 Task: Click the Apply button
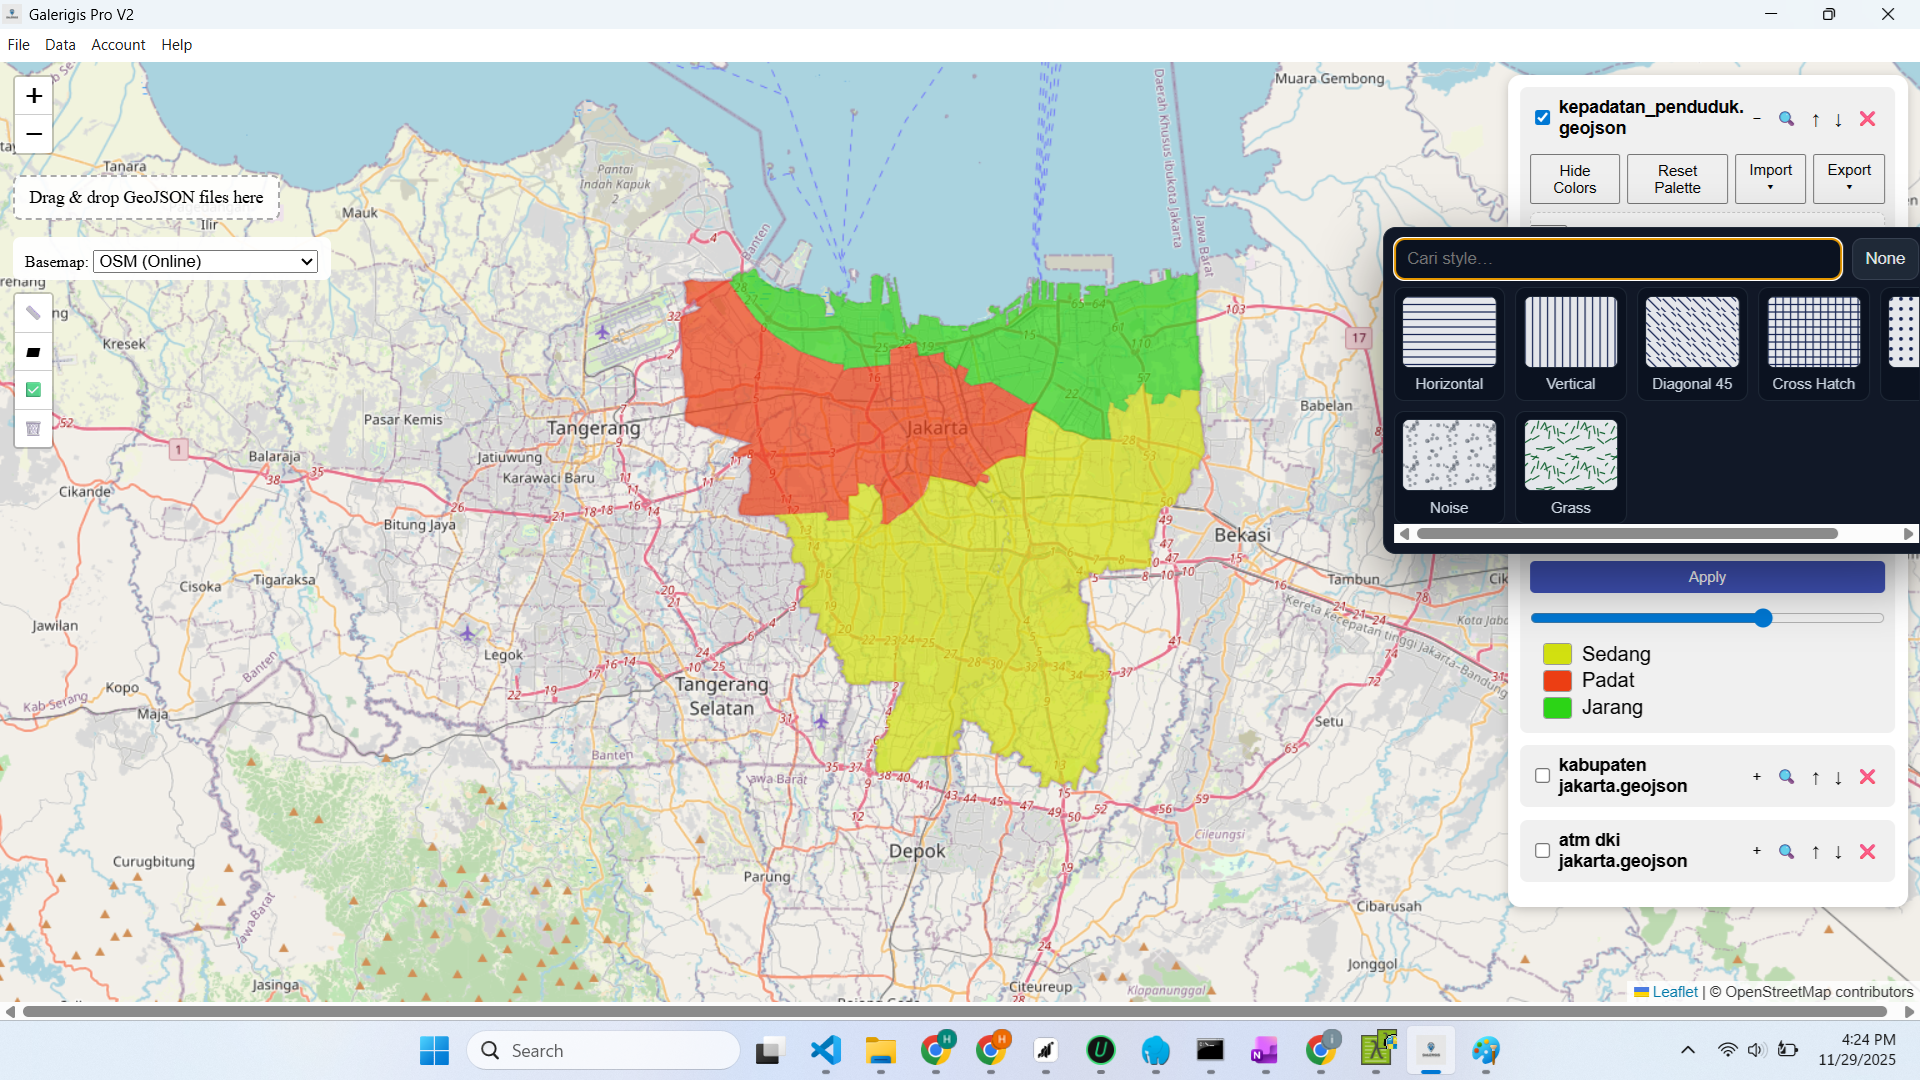pos(1706,577)
